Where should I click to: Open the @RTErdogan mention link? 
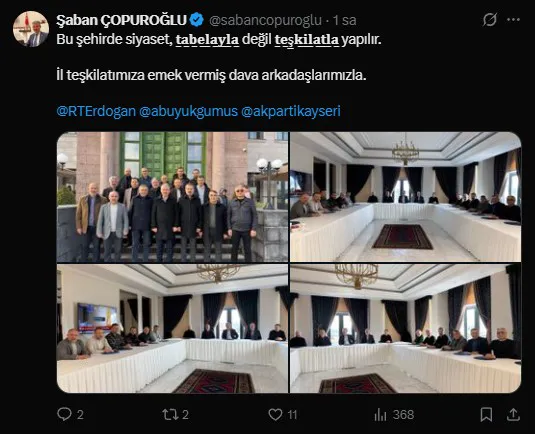[x=96, y=111]
